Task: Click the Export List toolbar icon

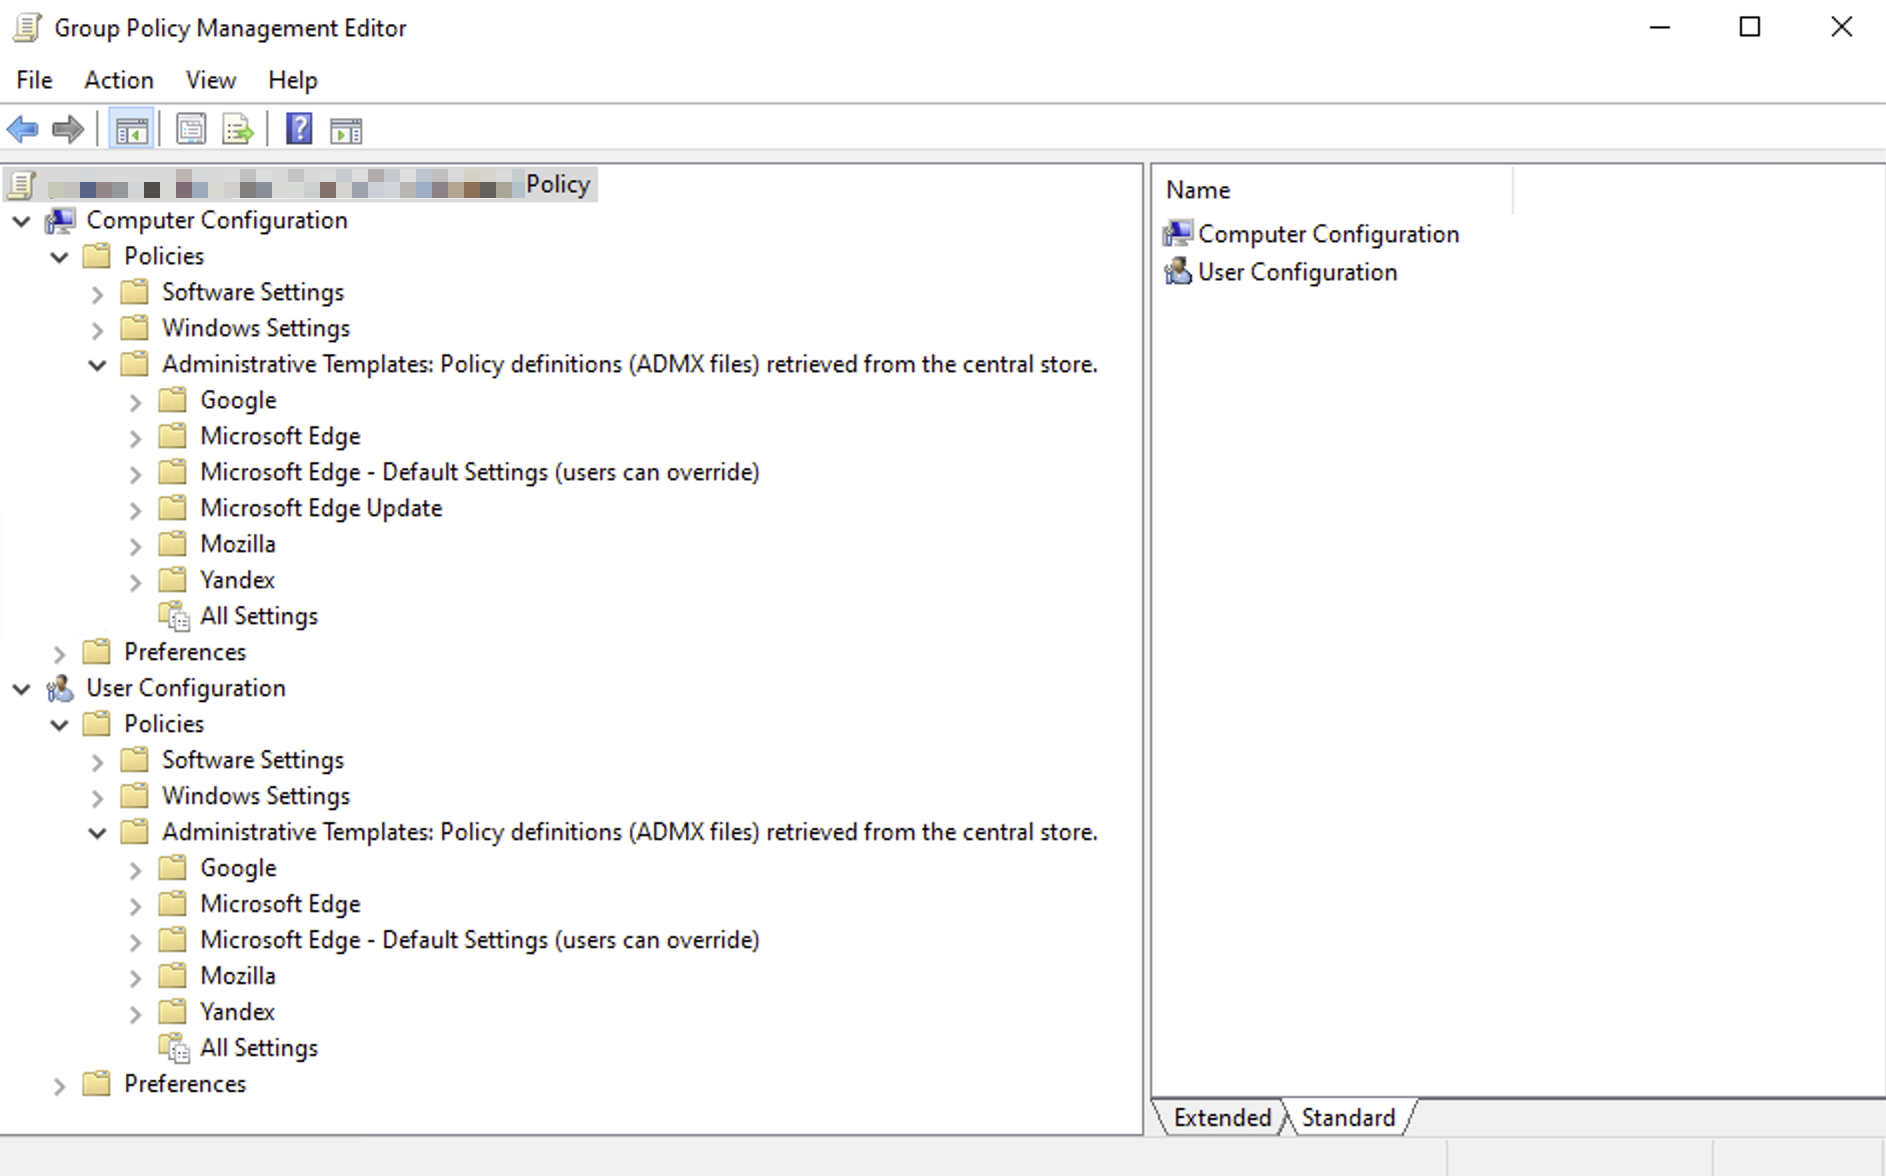Action: tap(238, 130)
